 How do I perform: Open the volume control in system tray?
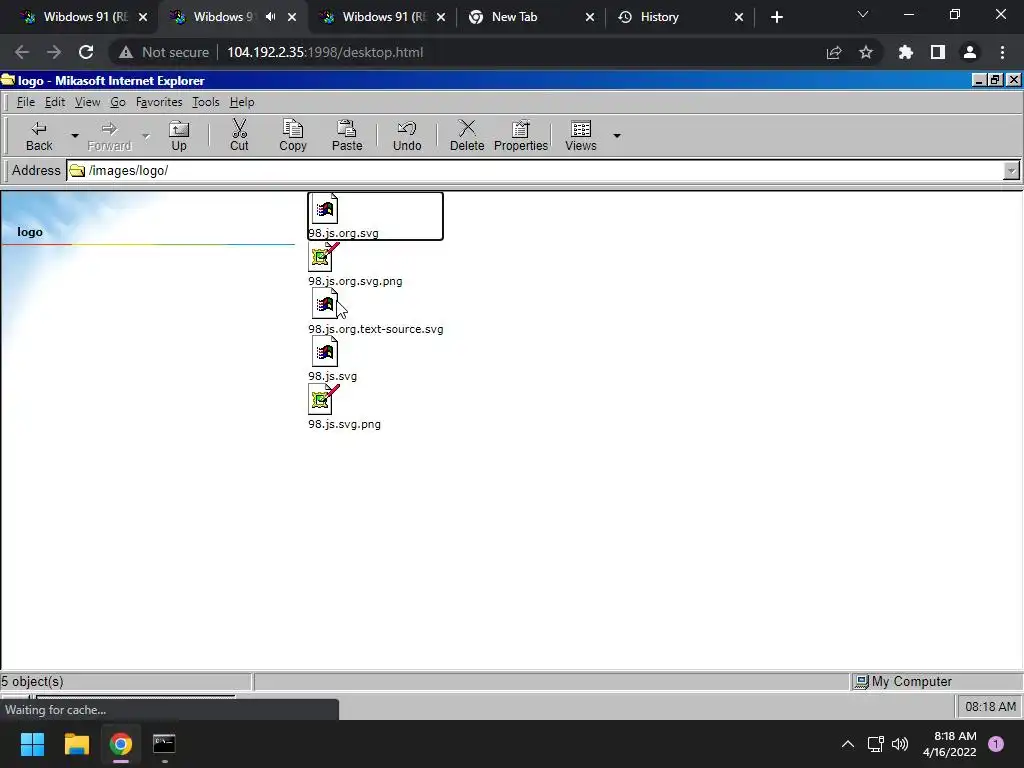pyautogui.click(x=900, y=744)
